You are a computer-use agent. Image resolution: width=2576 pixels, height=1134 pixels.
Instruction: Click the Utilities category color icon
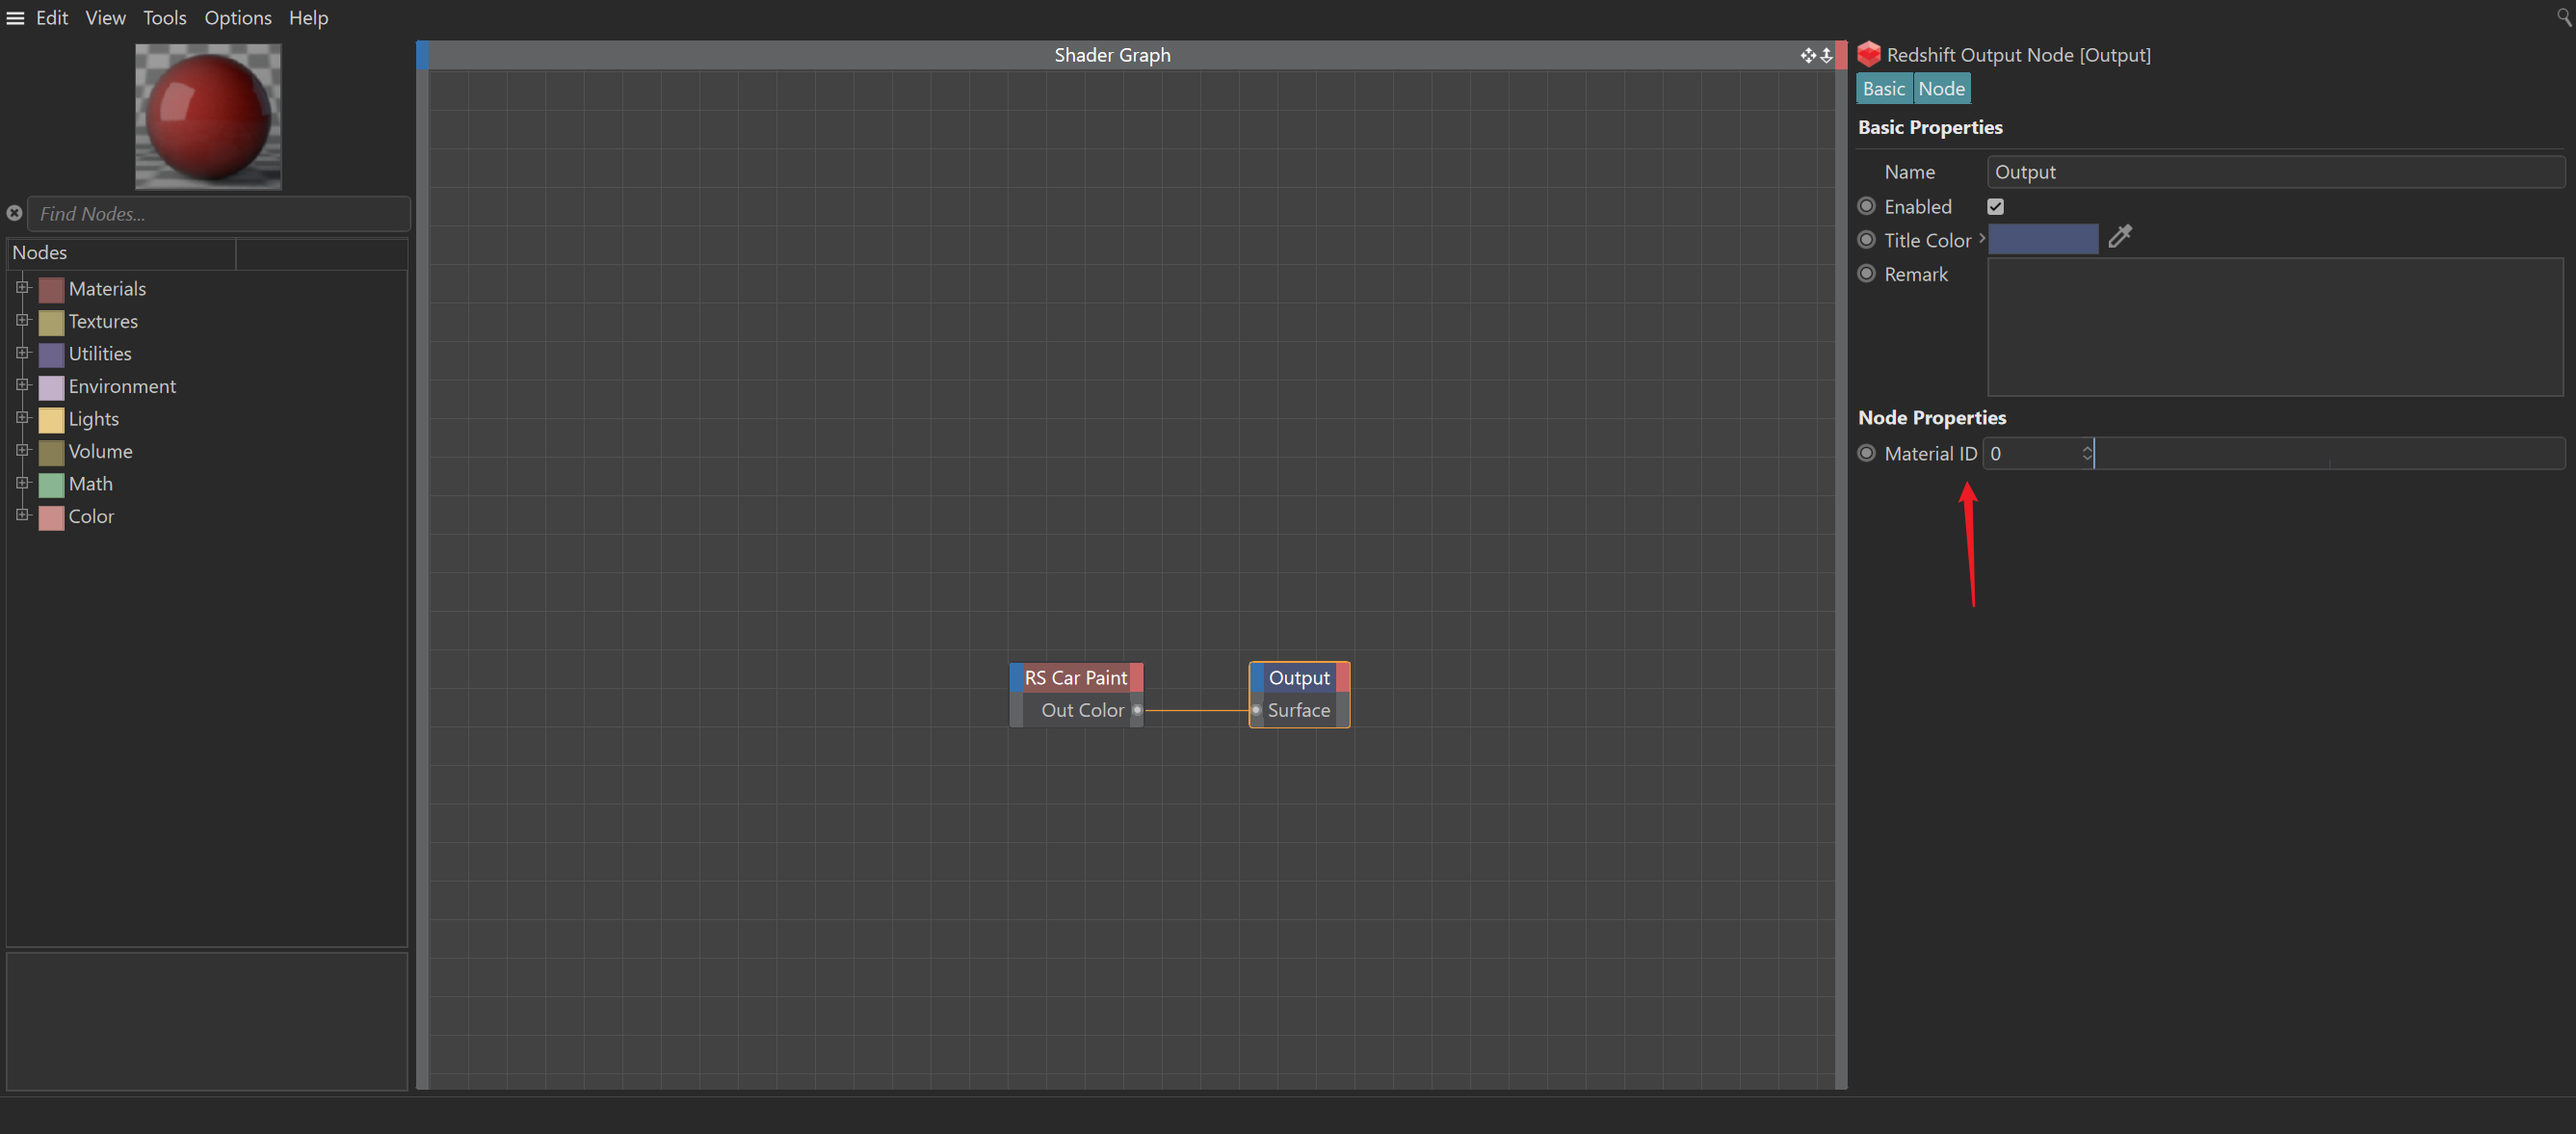[x=51, y=355]
